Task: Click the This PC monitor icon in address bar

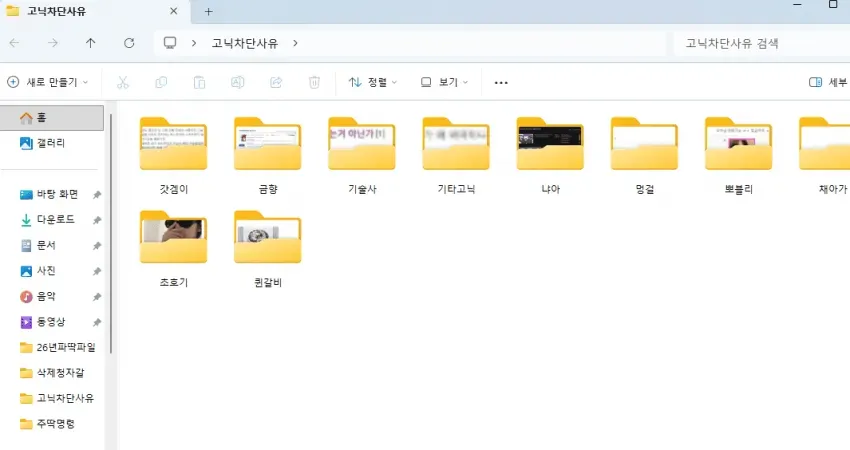Action: coord(170,43)
